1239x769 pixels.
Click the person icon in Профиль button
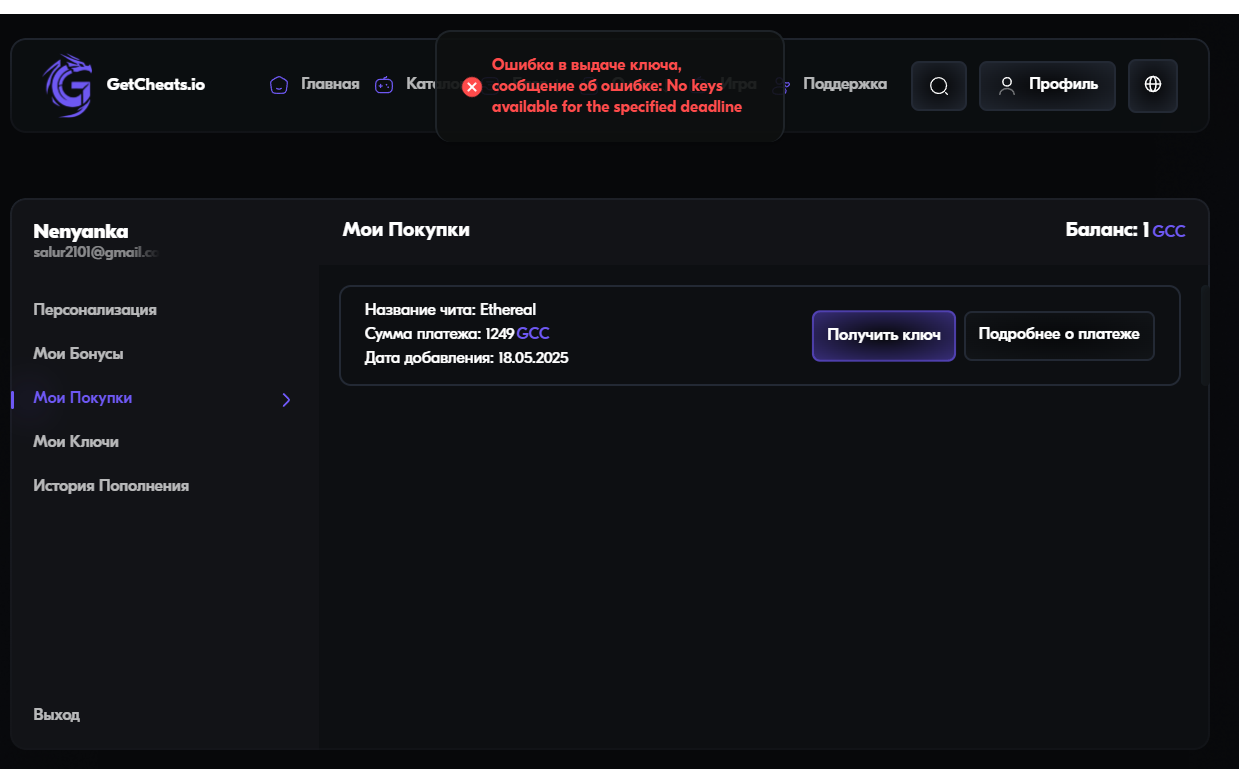1007,85
